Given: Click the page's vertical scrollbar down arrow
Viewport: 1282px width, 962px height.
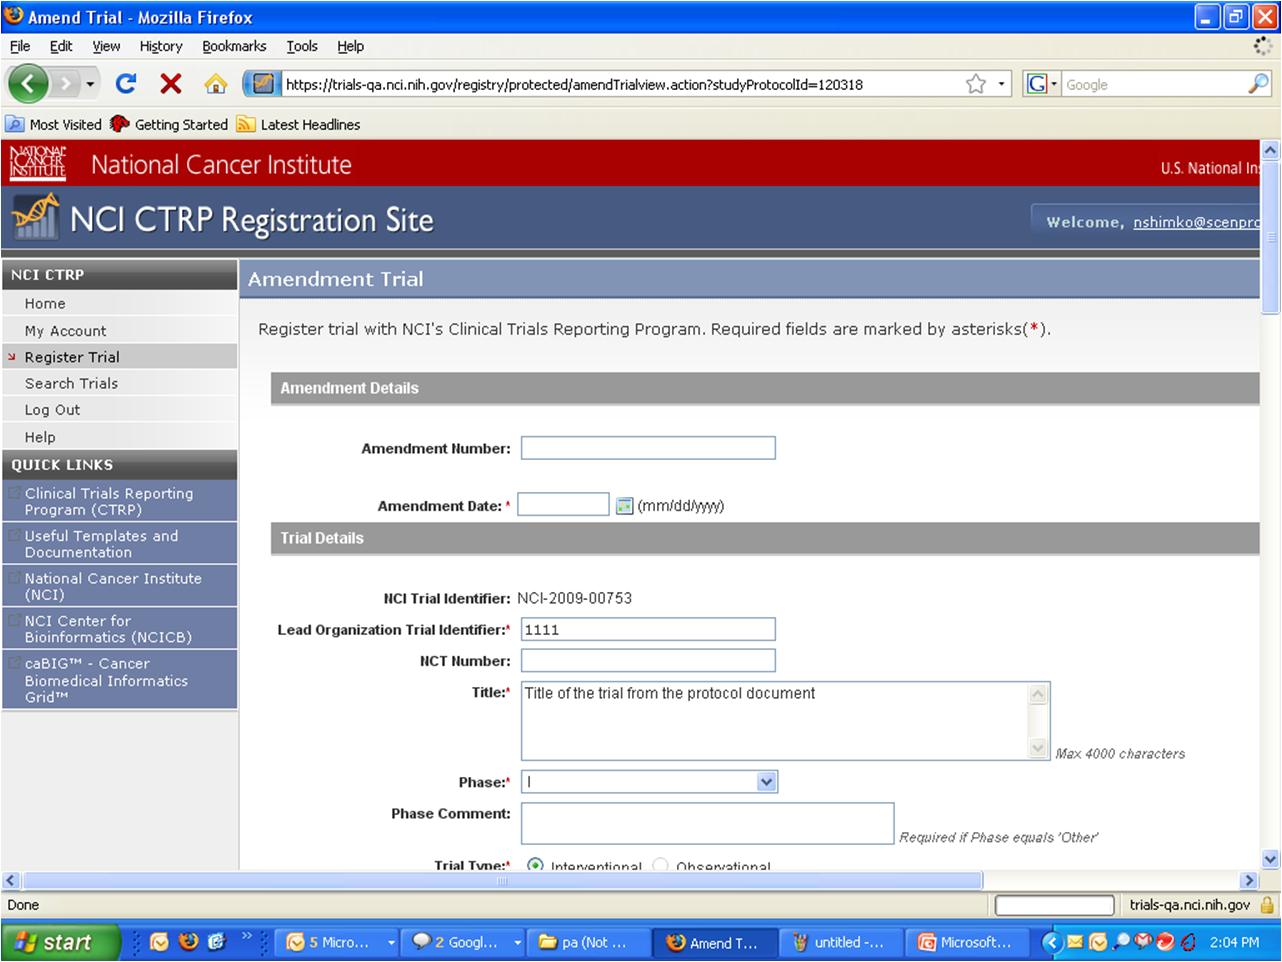Looking at the screenshot, I should coord(1271,859).
